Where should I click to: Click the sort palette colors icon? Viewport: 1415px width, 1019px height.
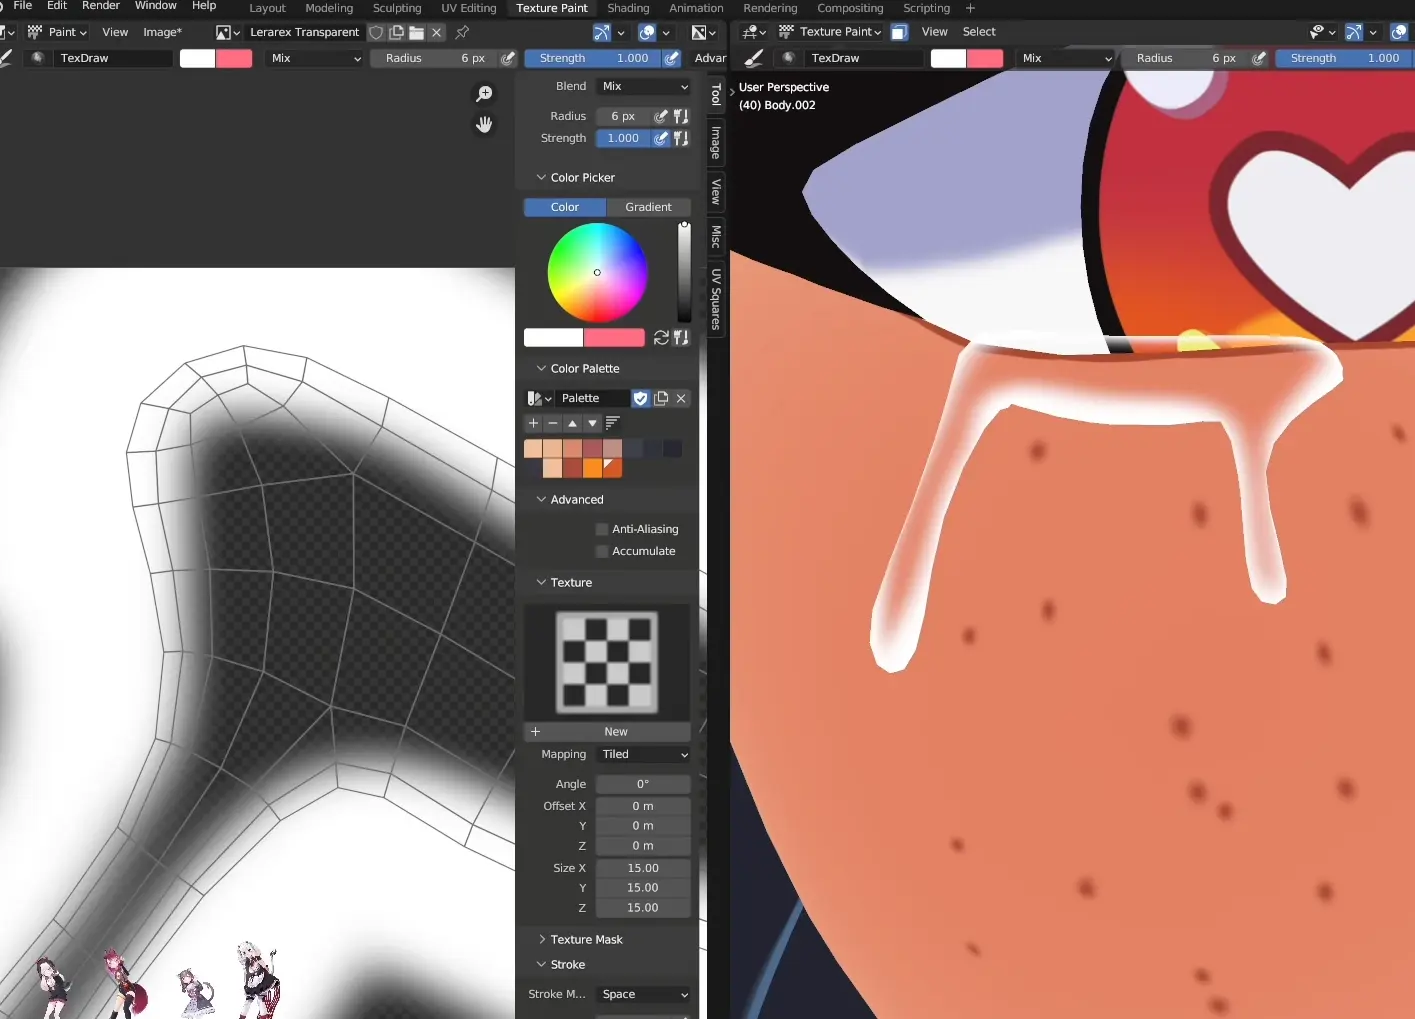point(613,423)
